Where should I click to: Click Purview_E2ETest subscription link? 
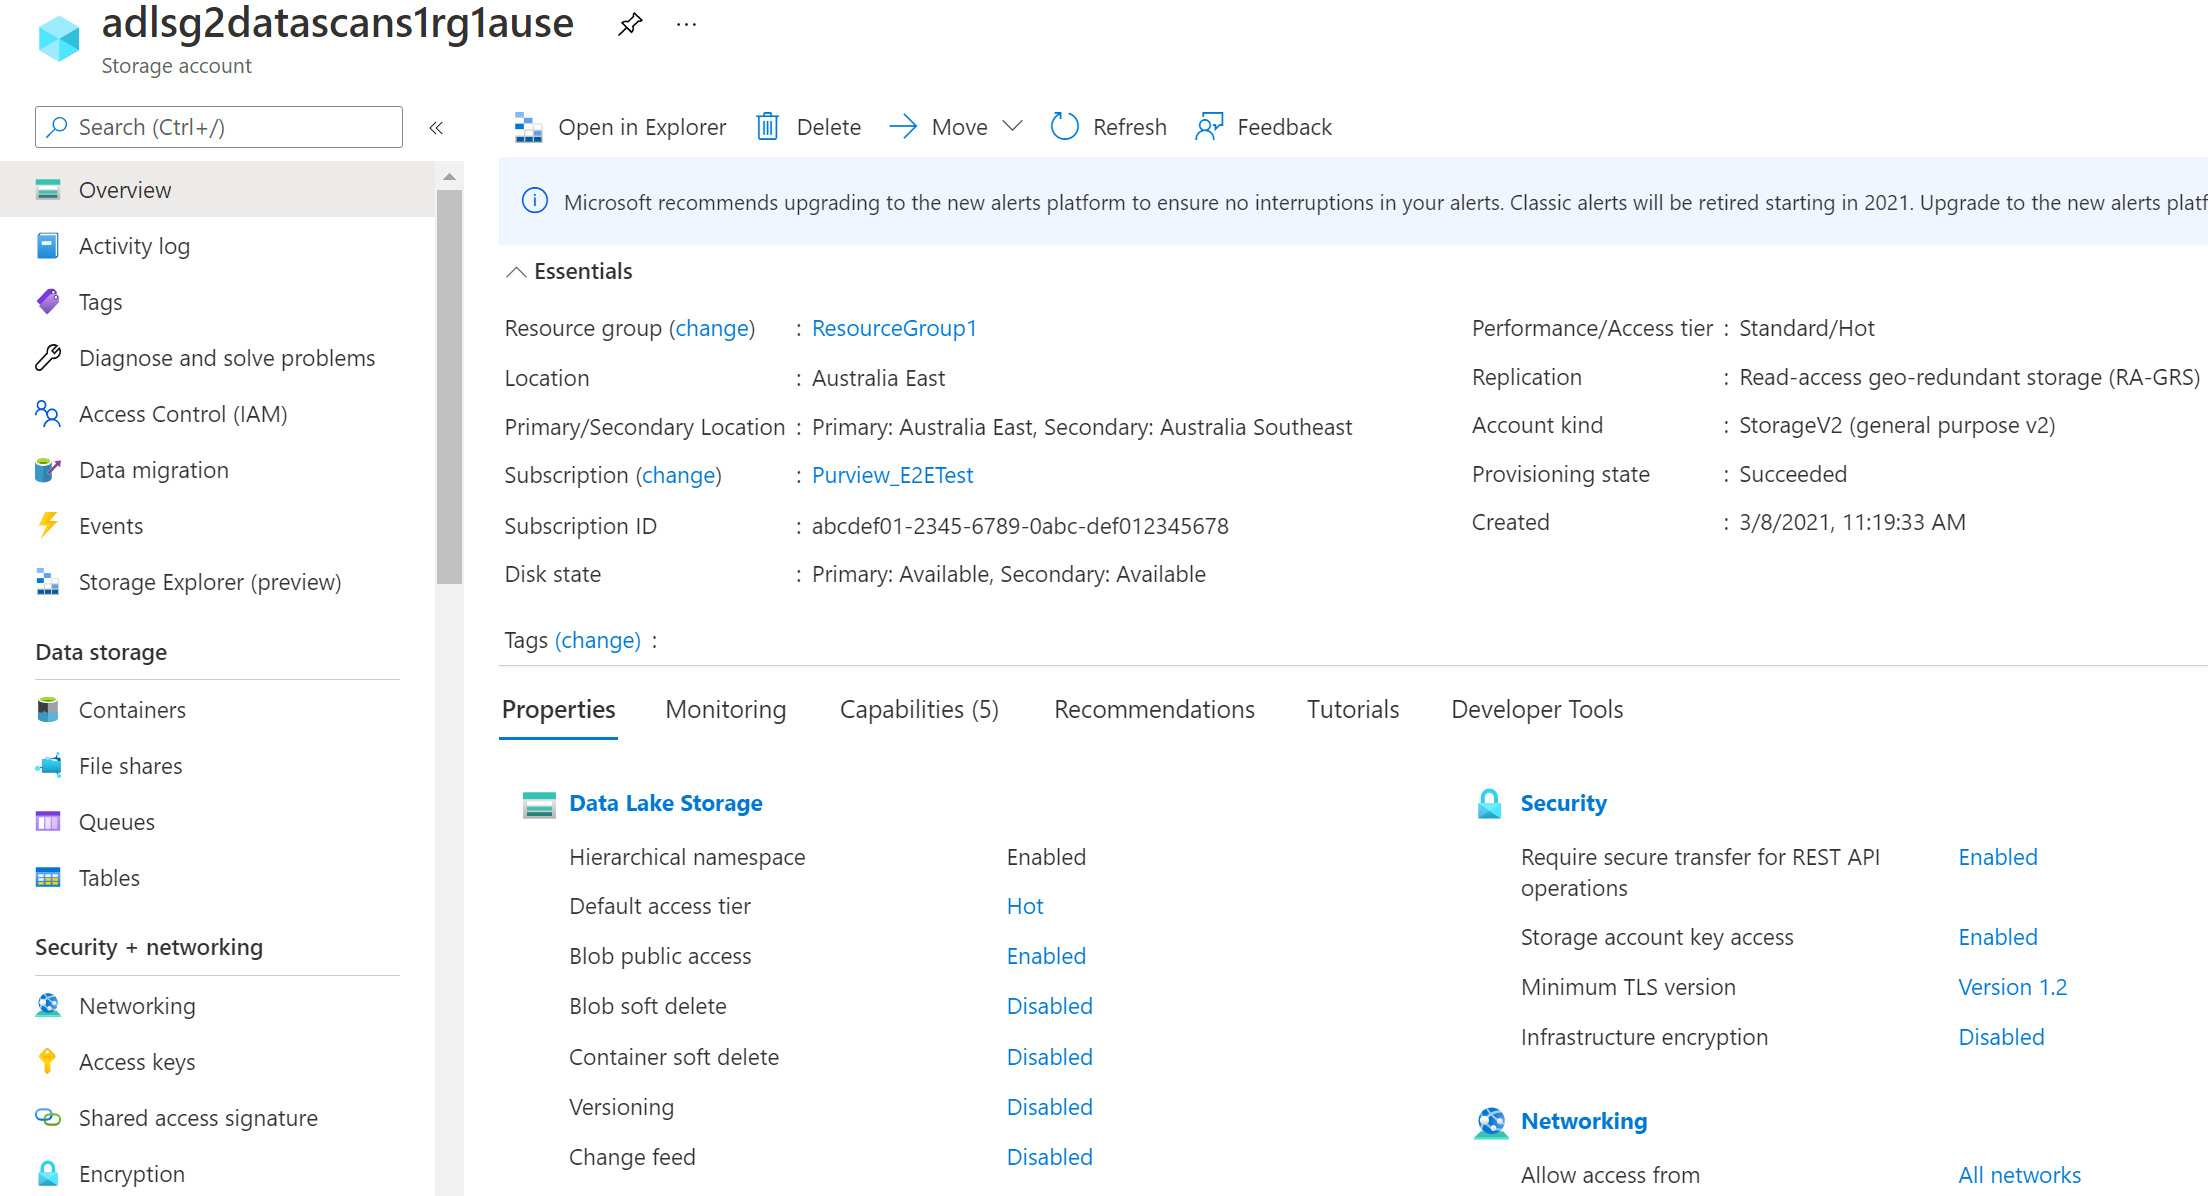pyautogui.click(x=892, y=474)
